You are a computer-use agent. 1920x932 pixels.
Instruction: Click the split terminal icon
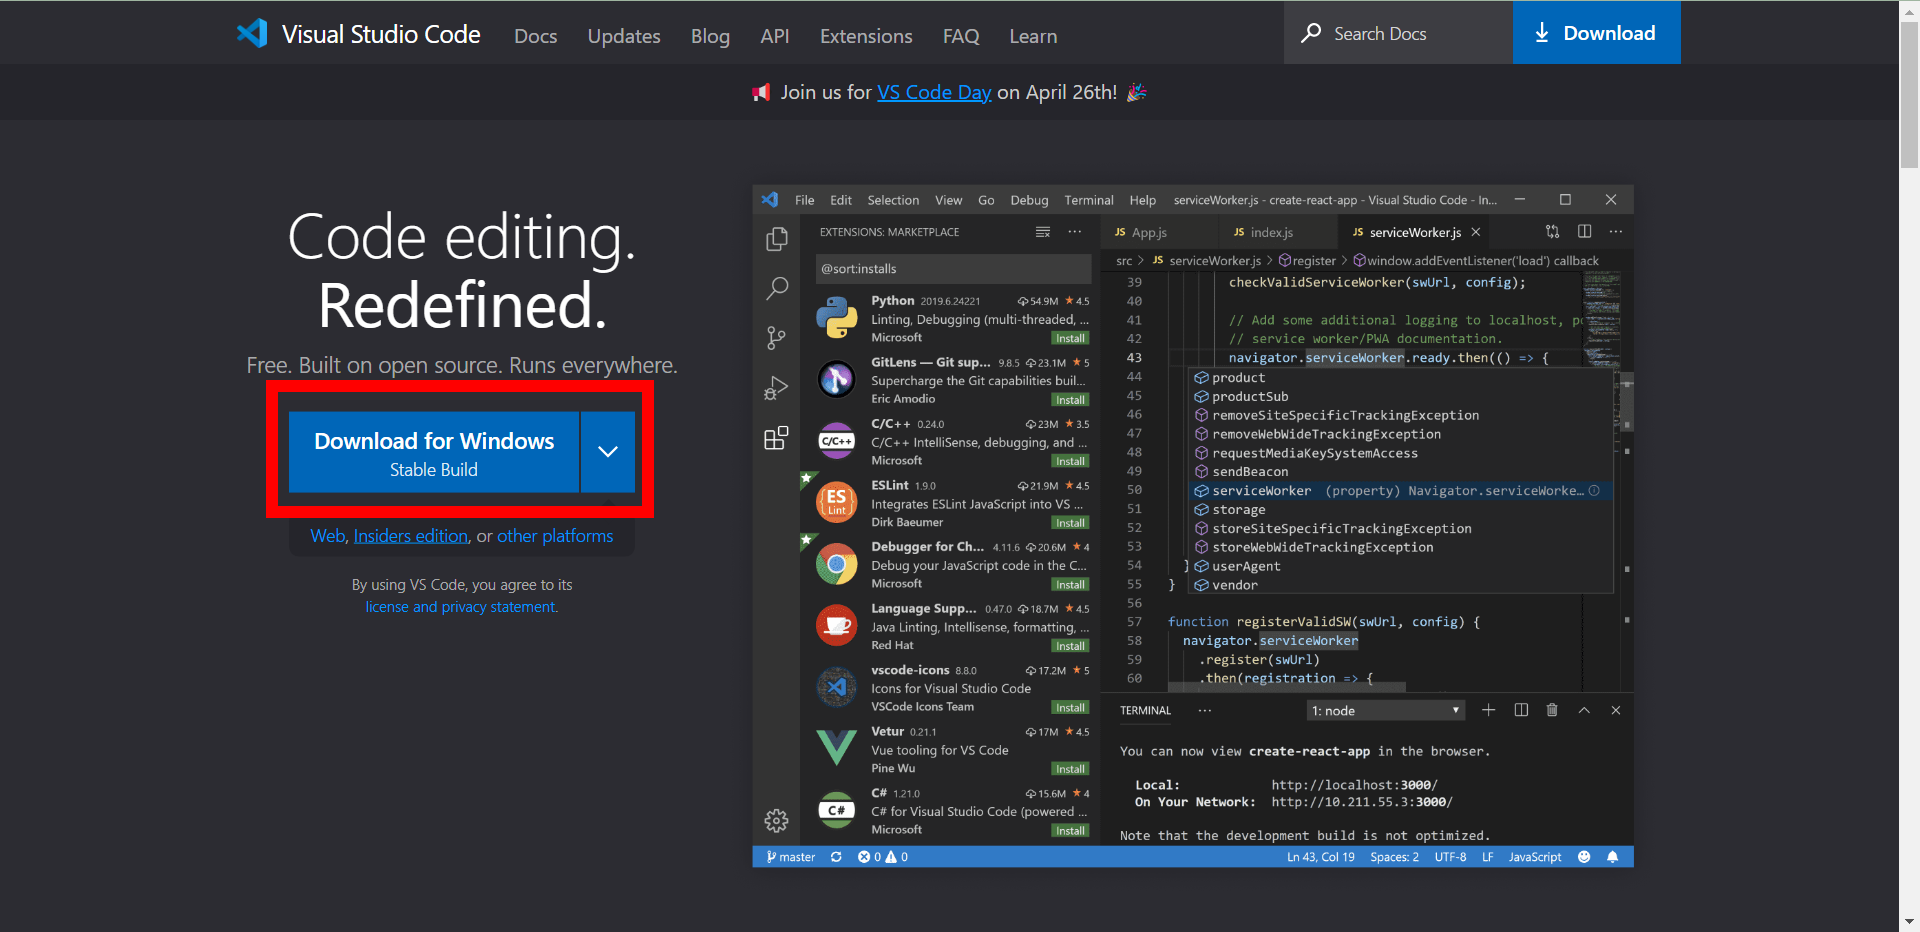click(1521, 710)
